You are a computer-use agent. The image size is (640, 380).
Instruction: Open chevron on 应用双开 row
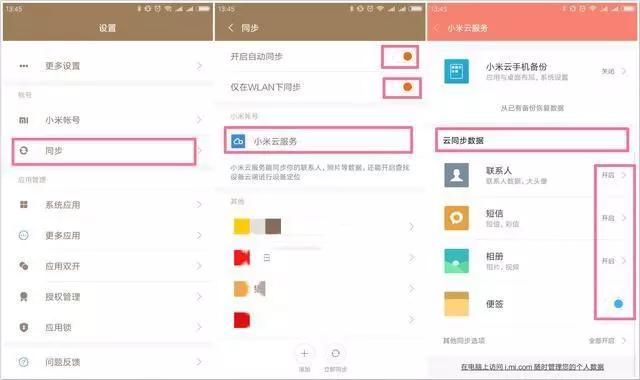point(199,266)
